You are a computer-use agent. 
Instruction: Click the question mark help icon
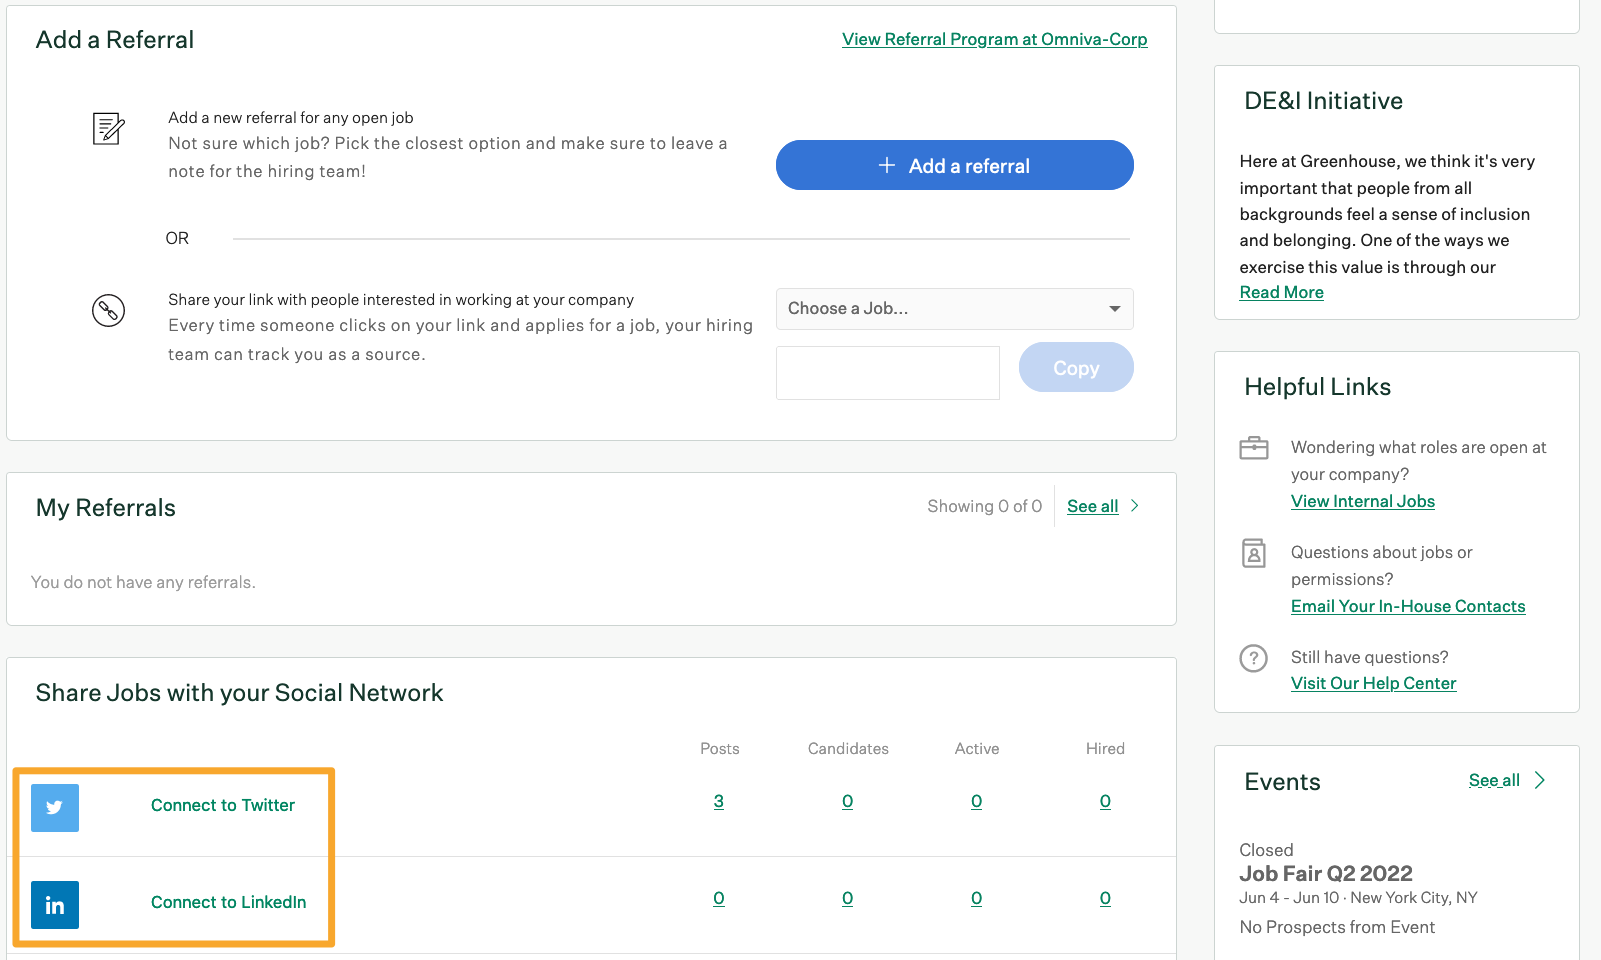1253,658
